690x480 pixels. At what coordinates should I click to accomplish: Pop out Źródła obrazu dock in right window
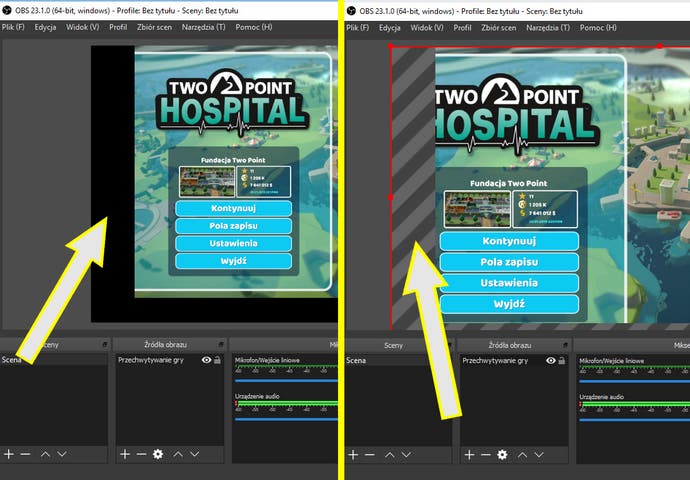coord(565,345)
